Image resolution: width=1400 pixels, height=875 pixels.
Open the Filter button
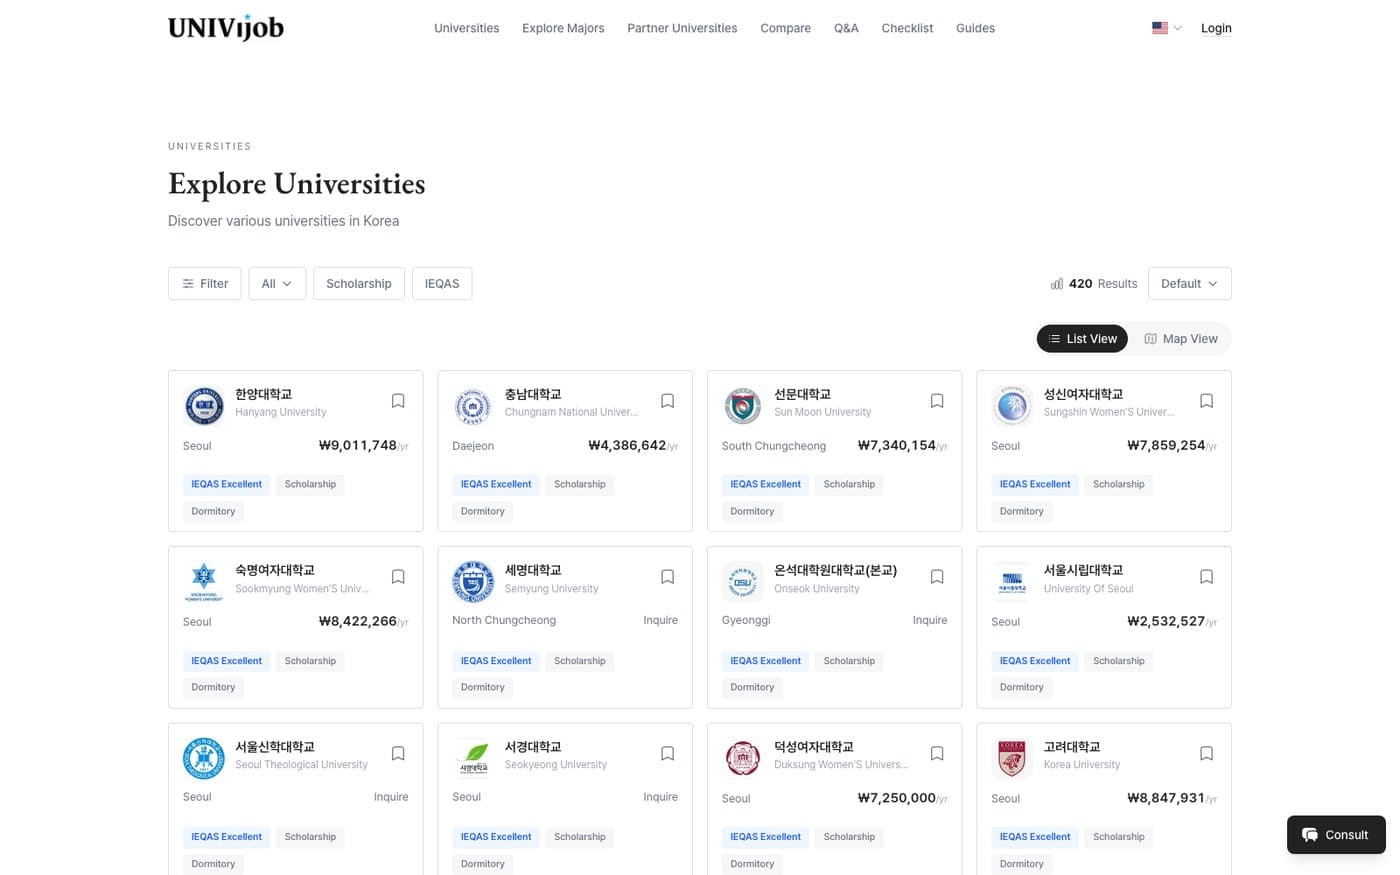pos(205,283)
